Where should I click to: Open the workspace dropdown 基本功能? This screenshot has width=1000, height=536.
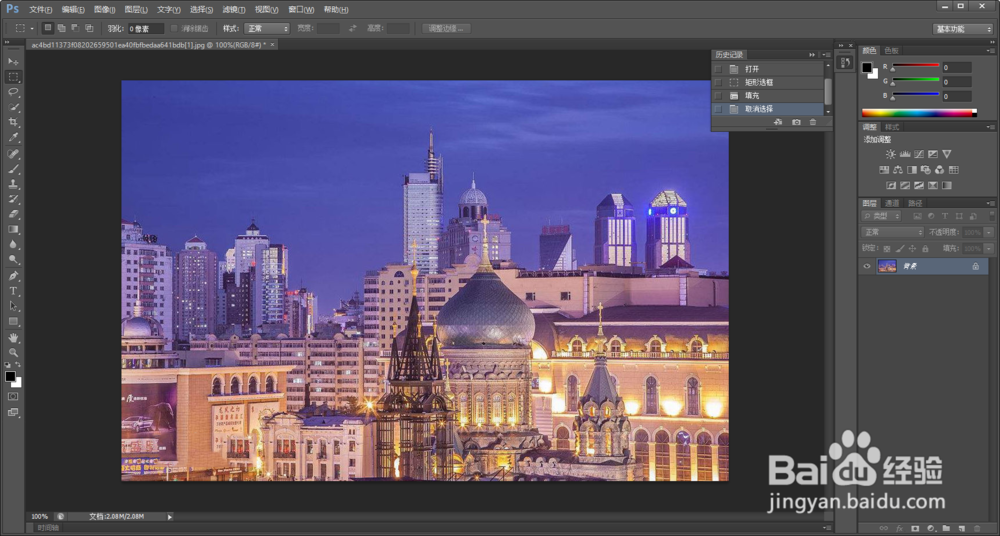962,29
